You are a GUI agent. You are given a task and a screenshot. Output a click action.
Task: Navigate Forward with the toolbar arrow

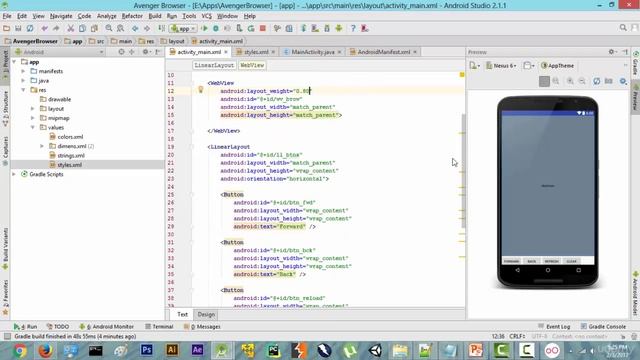tap(147, 28)
